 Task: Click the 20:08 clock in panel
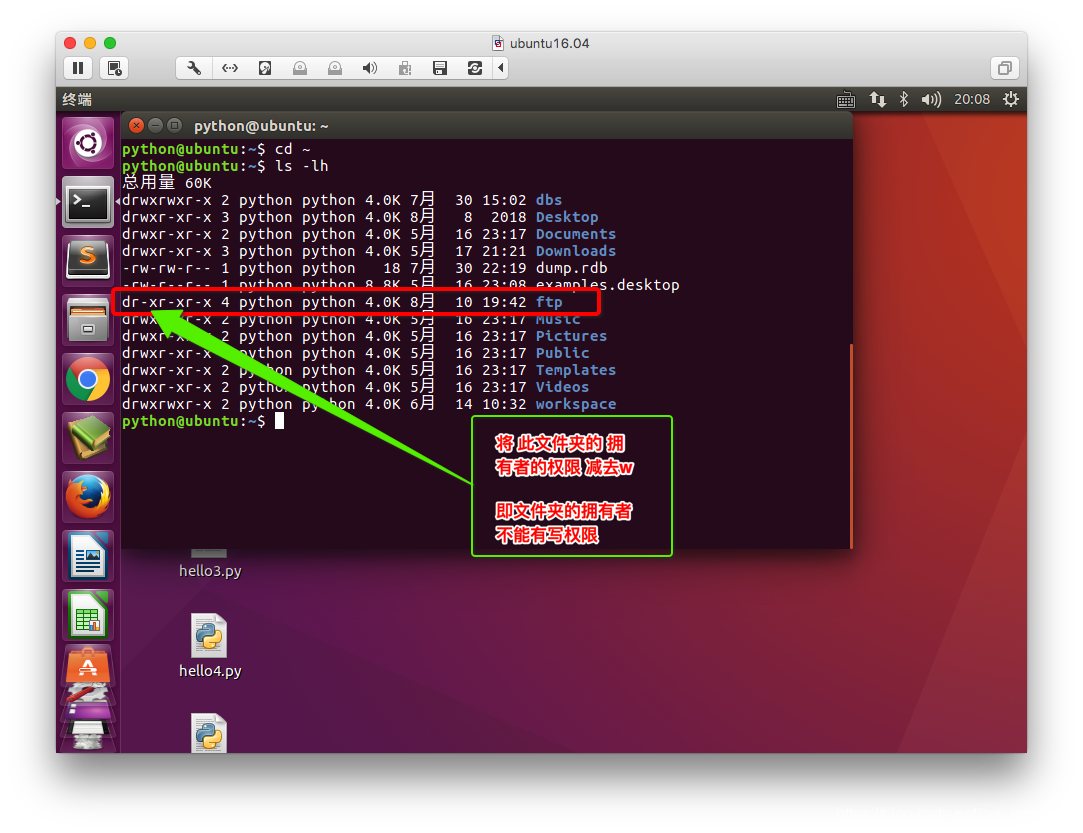coord(972,99)
